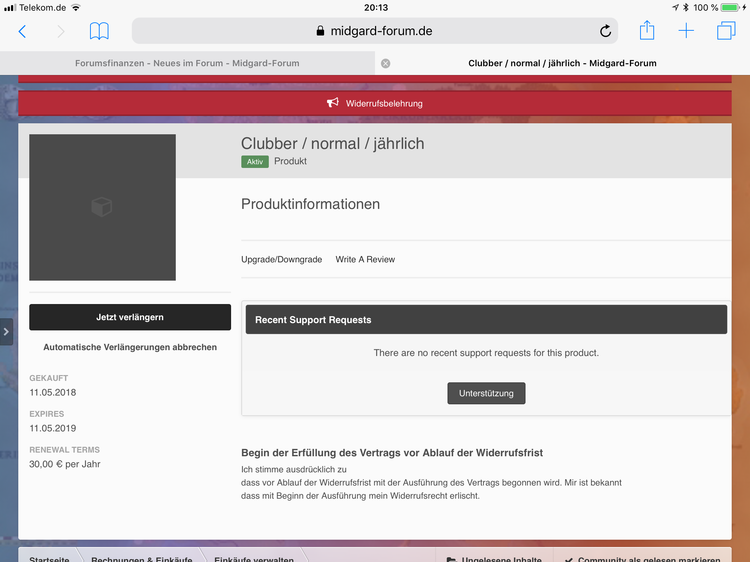Click the renewal price 30,00 € per Jahr
This screenshot has width=750, height=562.
[x=65, y=464]
